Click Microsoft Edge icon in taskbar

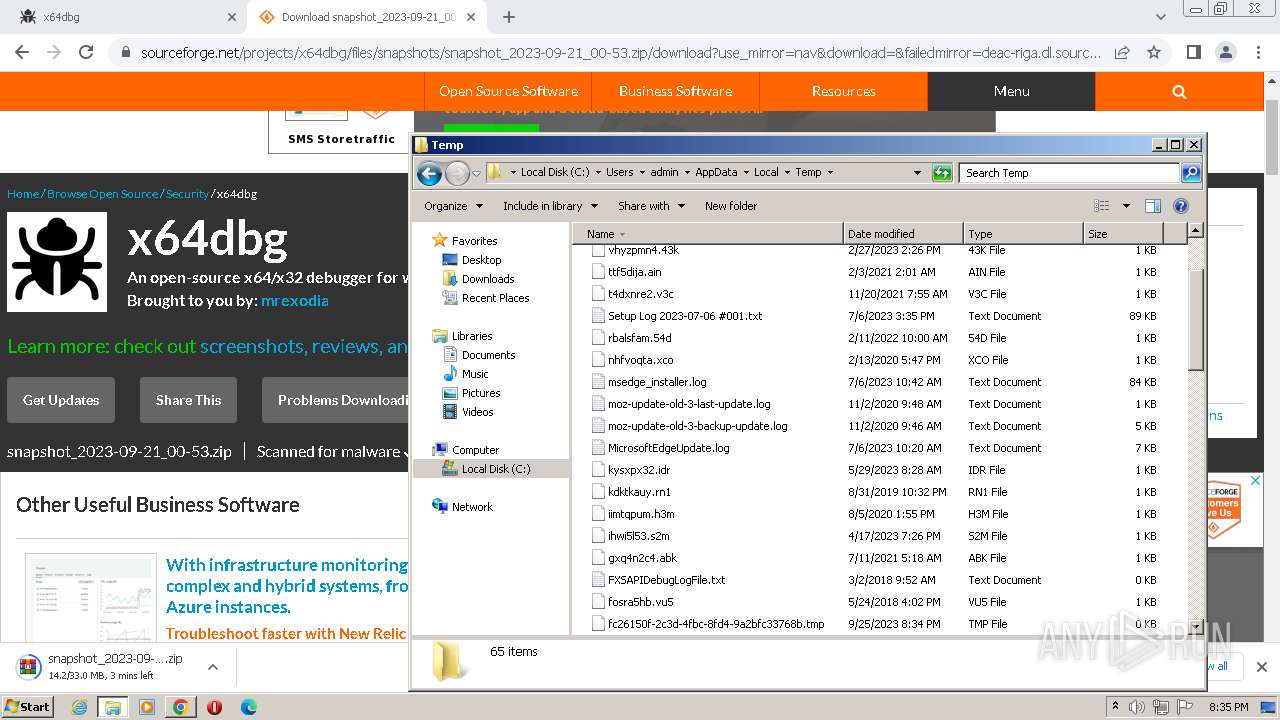point(248,707)
